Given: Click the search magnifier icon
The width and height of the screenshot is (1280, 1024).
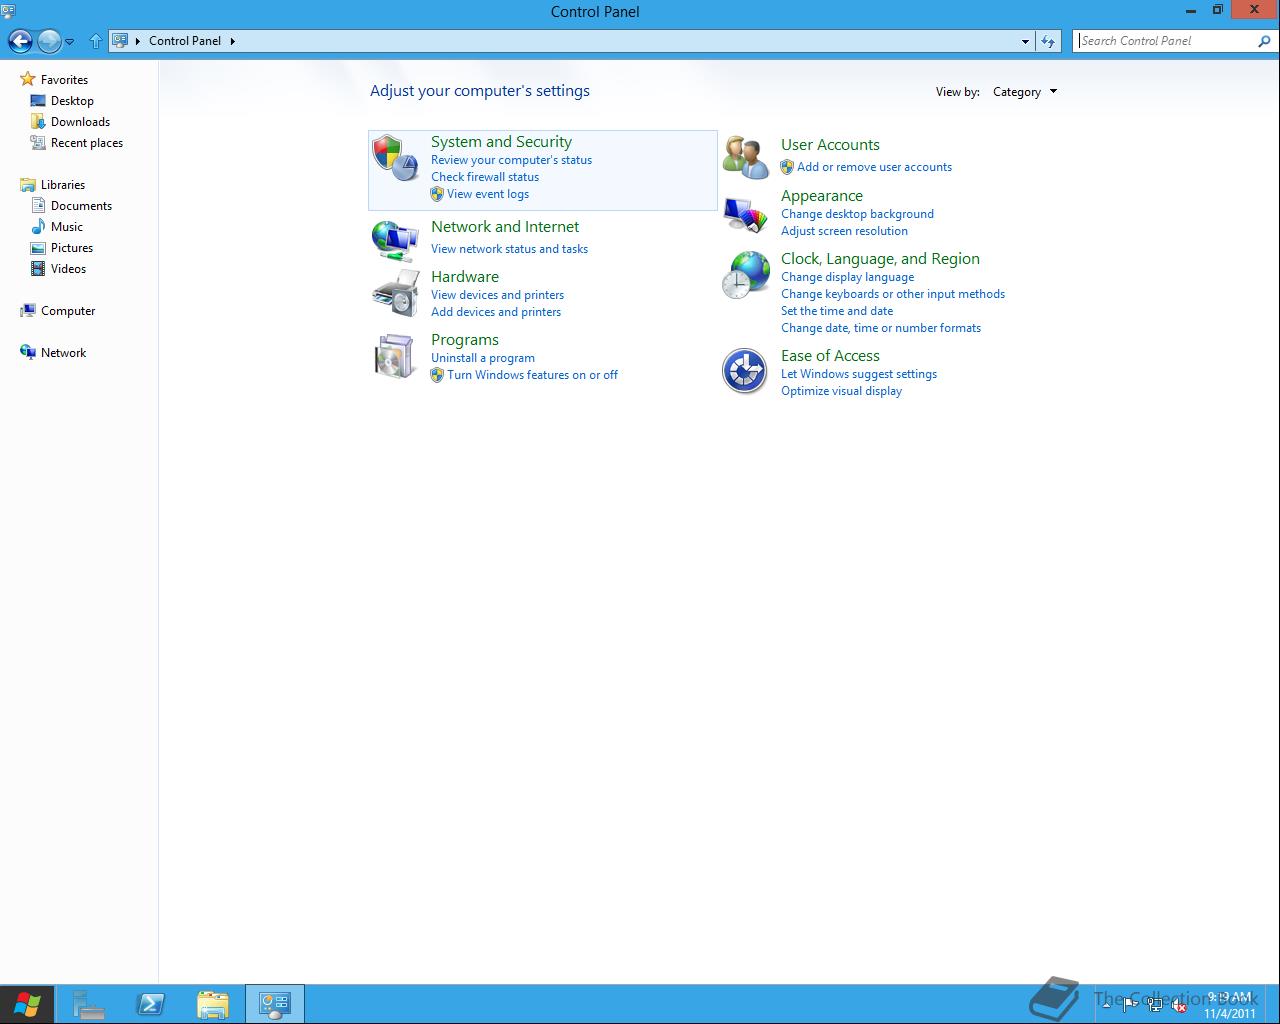Looking at the screenshot, I should click(x=1264, y=41).
